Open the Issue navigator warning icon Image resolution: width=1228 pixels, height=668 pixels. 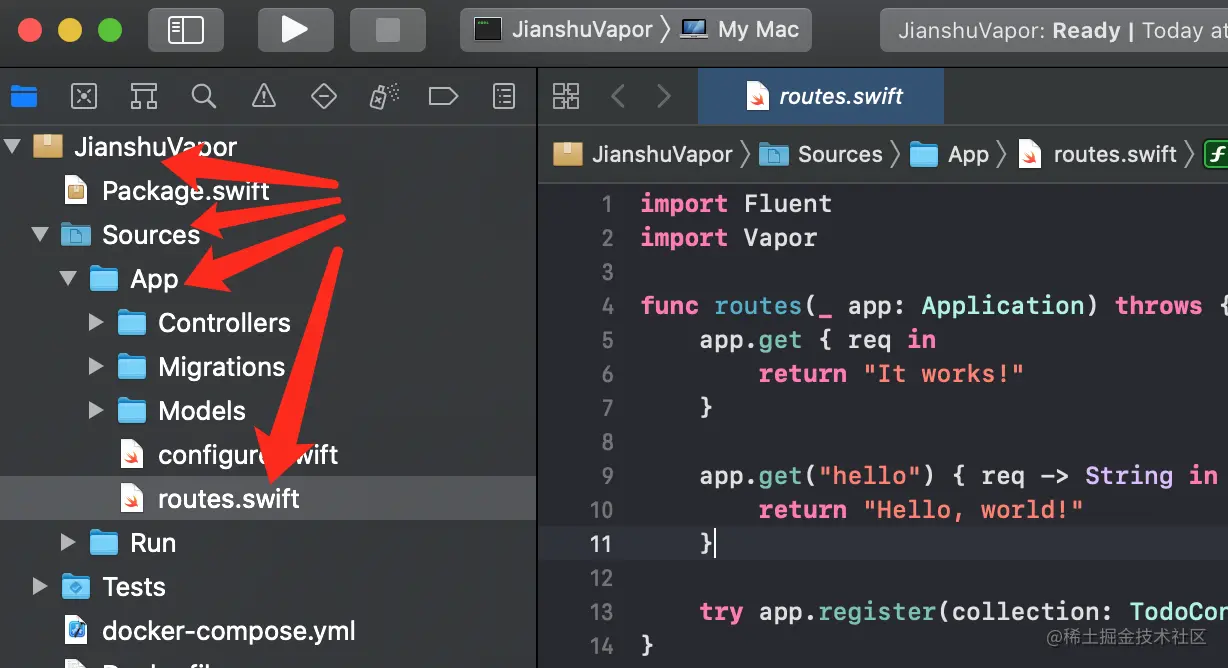tap(264, 96)
